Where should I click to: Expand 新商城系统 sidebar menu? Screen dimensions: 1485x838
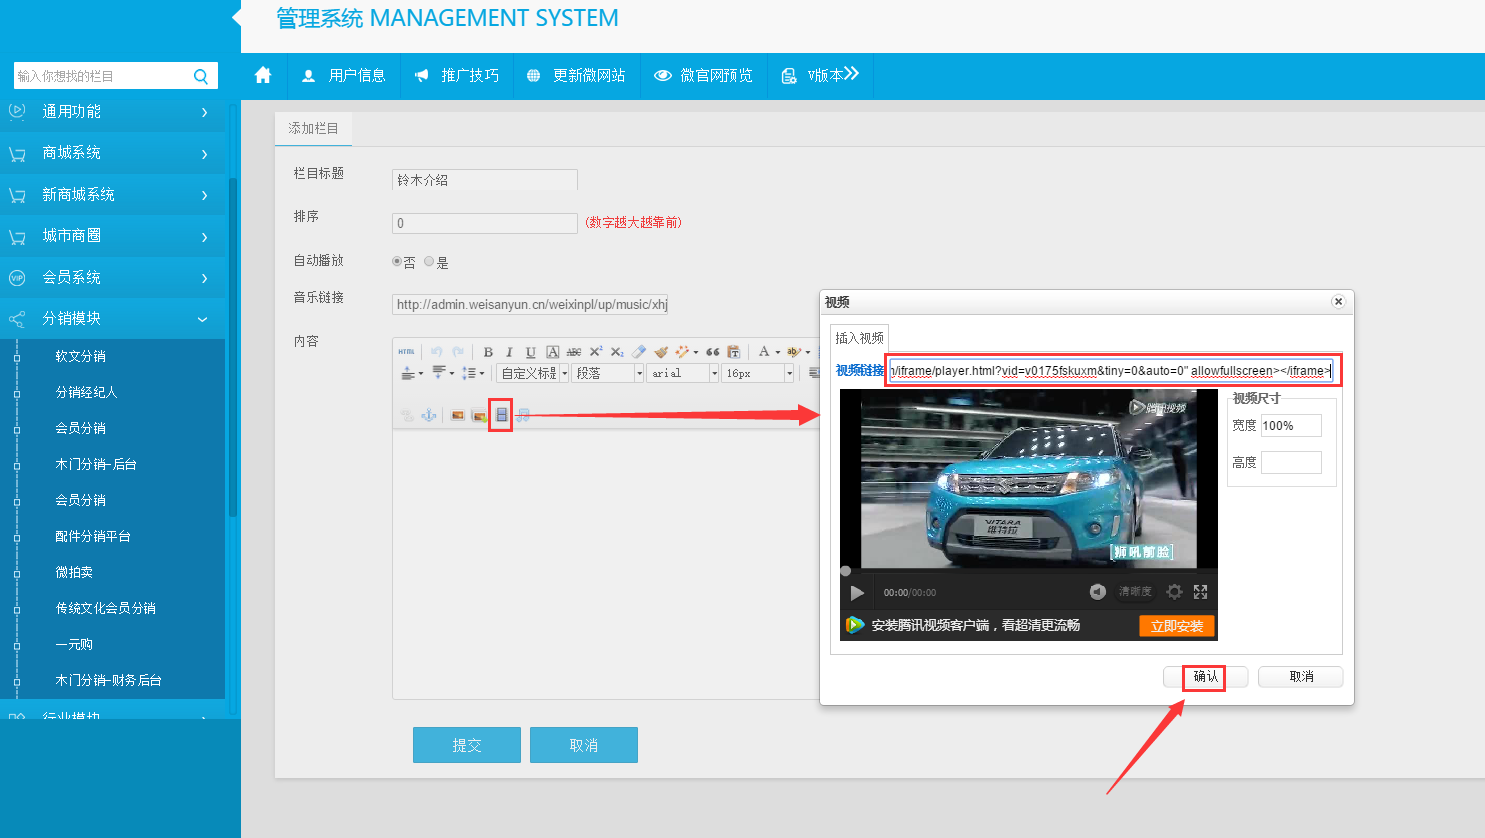[x=113, y=195]
